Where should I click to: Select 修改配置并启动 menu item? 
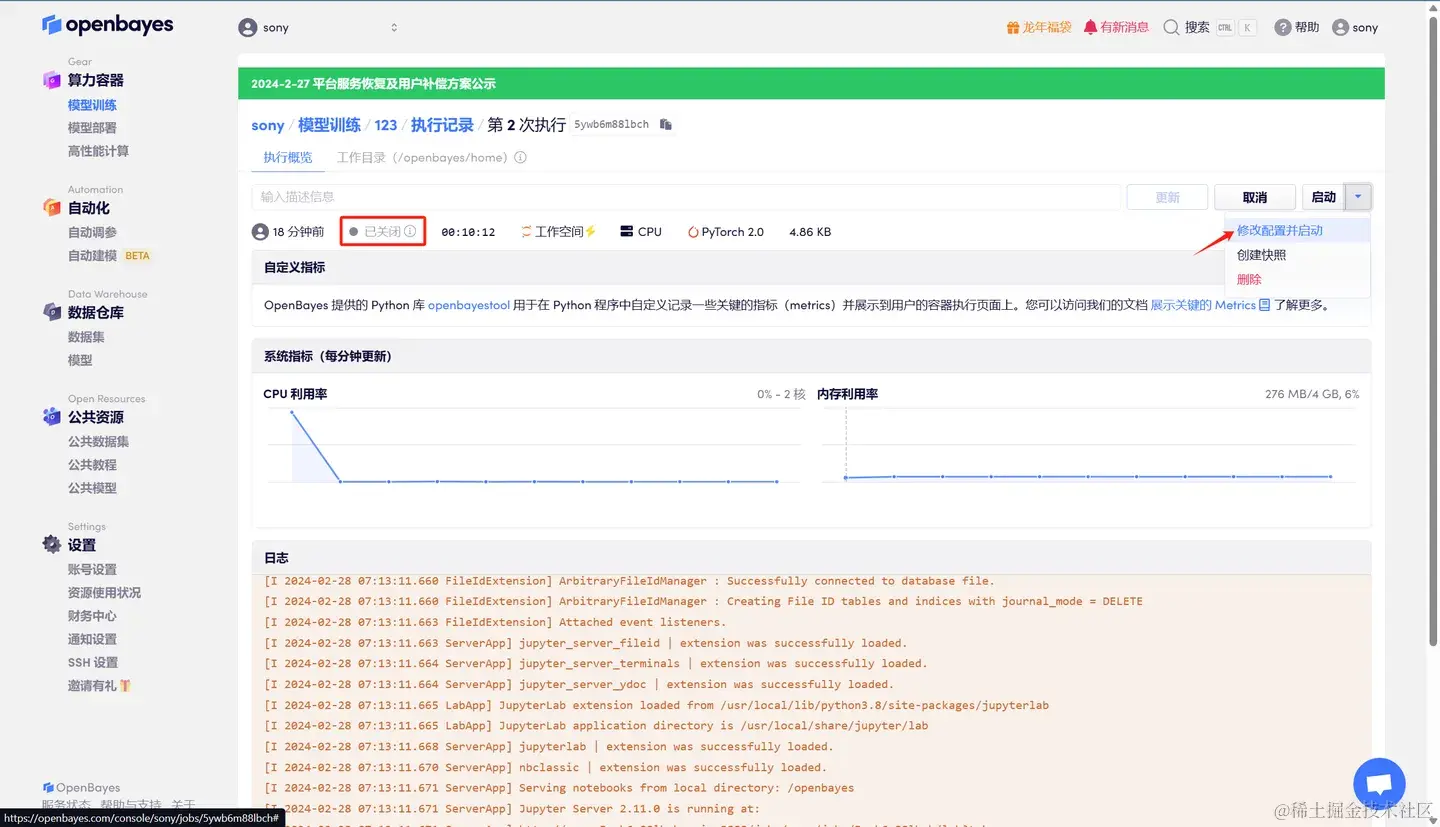click(1297, 230)
